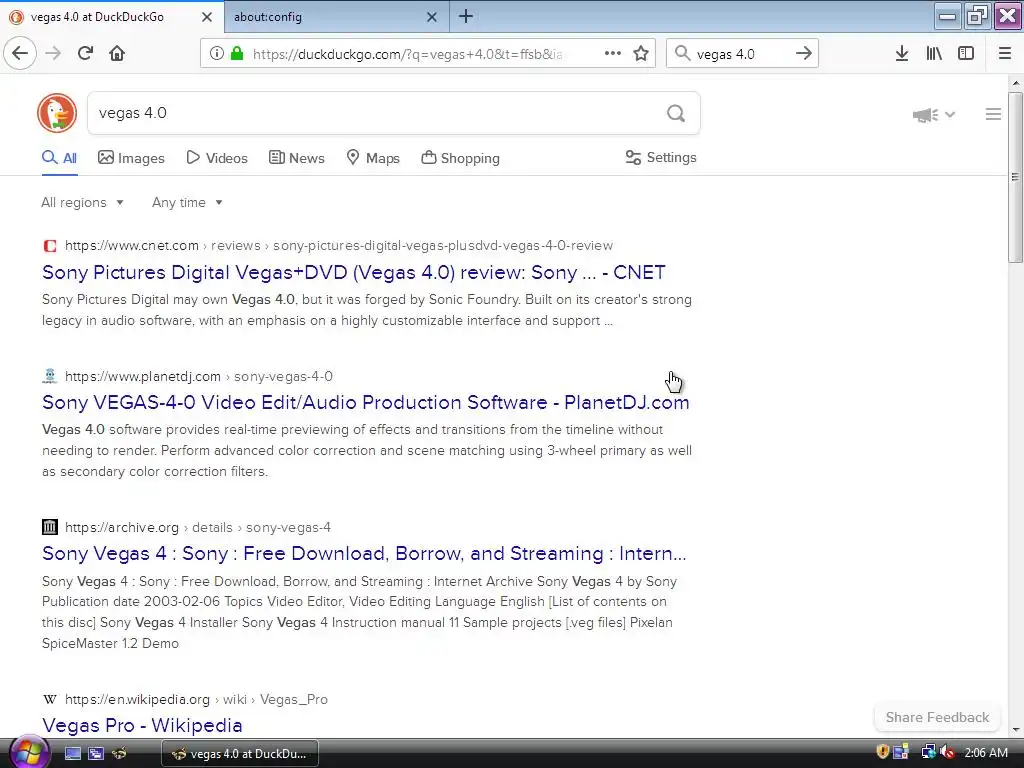Switch to News results

(296, 157)
